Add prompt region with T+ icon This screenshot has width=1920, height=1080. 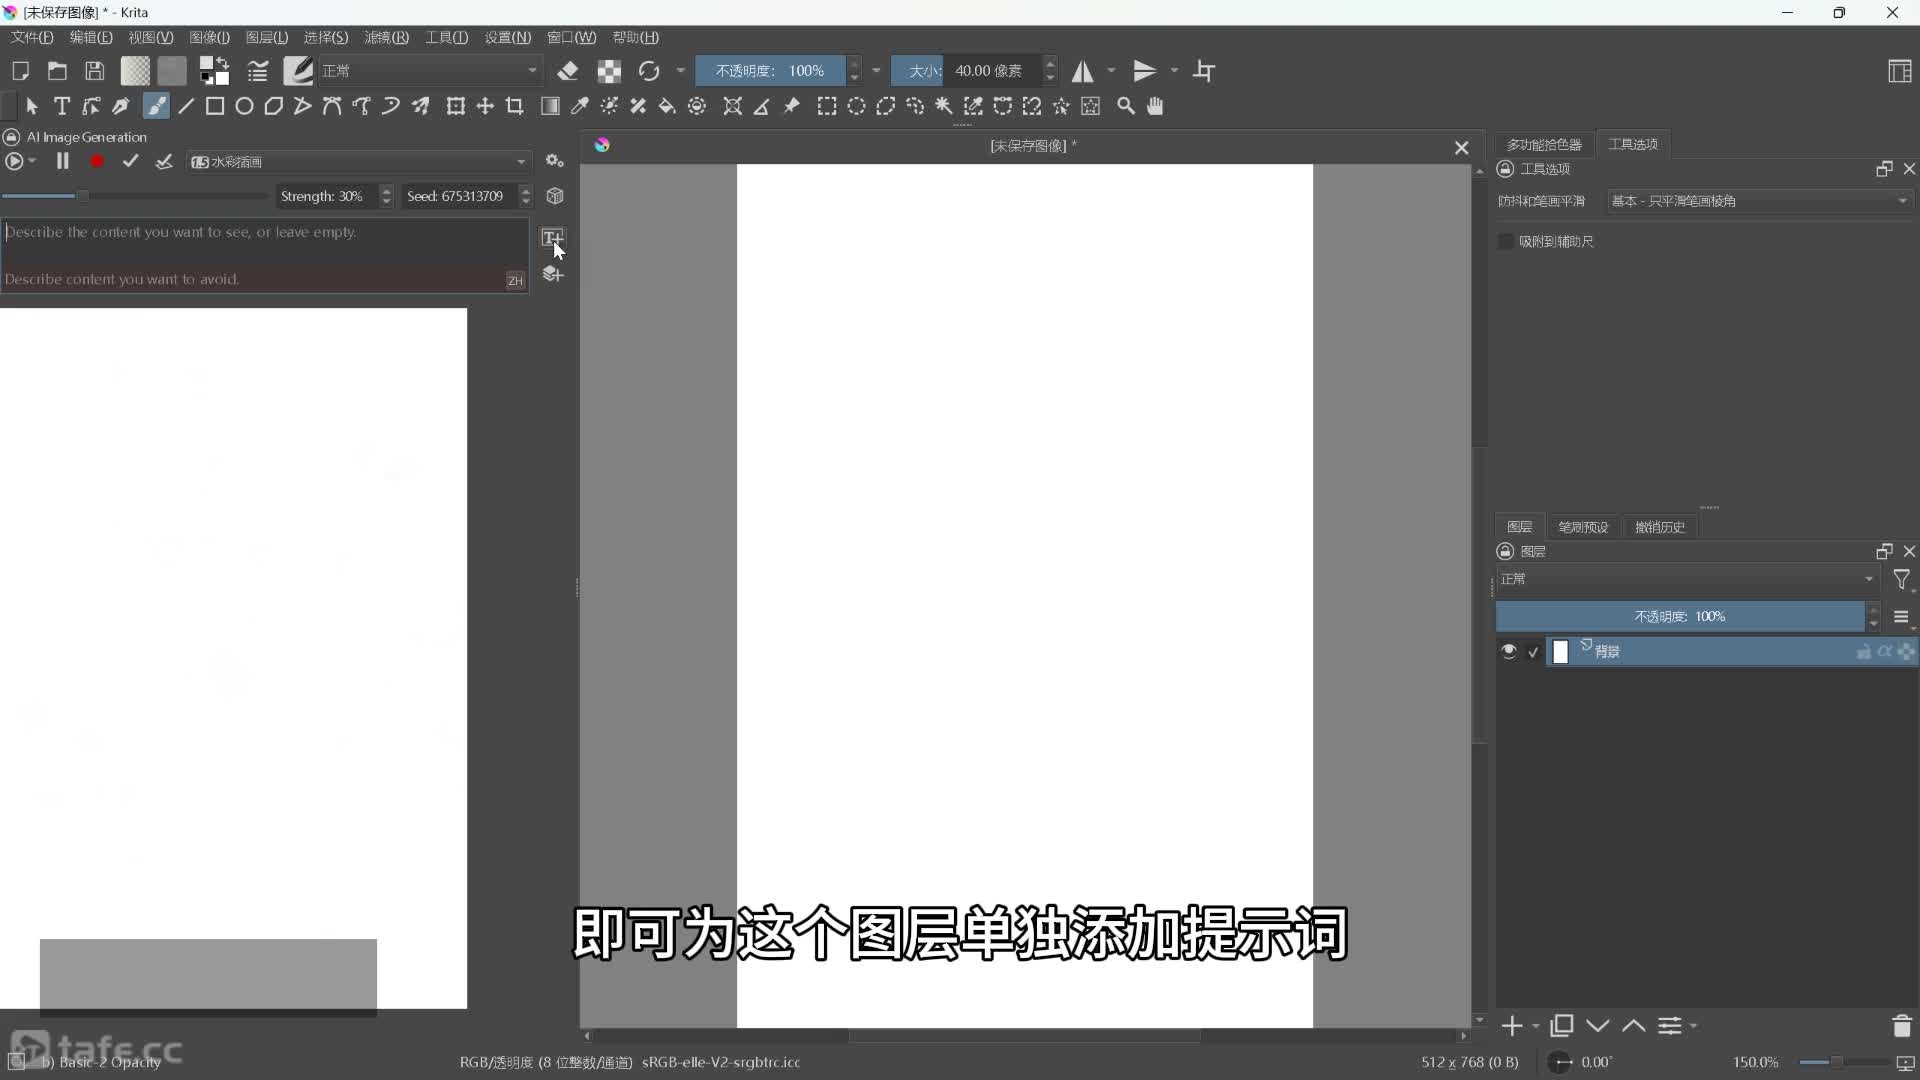tap(552, 237)
